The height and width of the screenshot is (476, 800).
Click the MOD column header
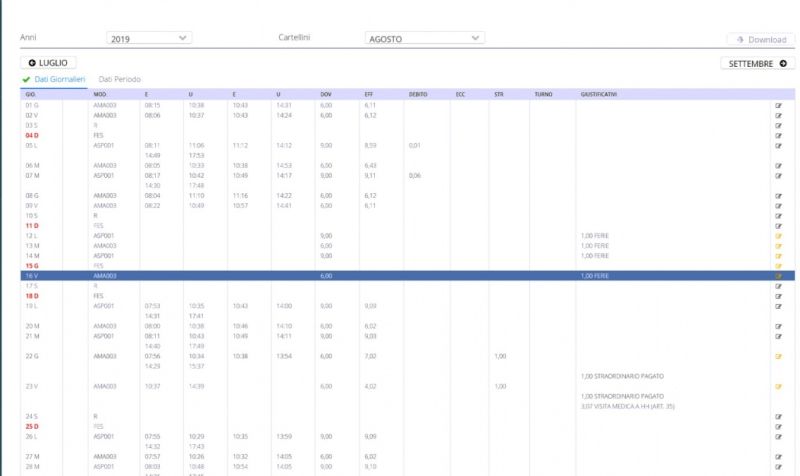tap(99, 94)
